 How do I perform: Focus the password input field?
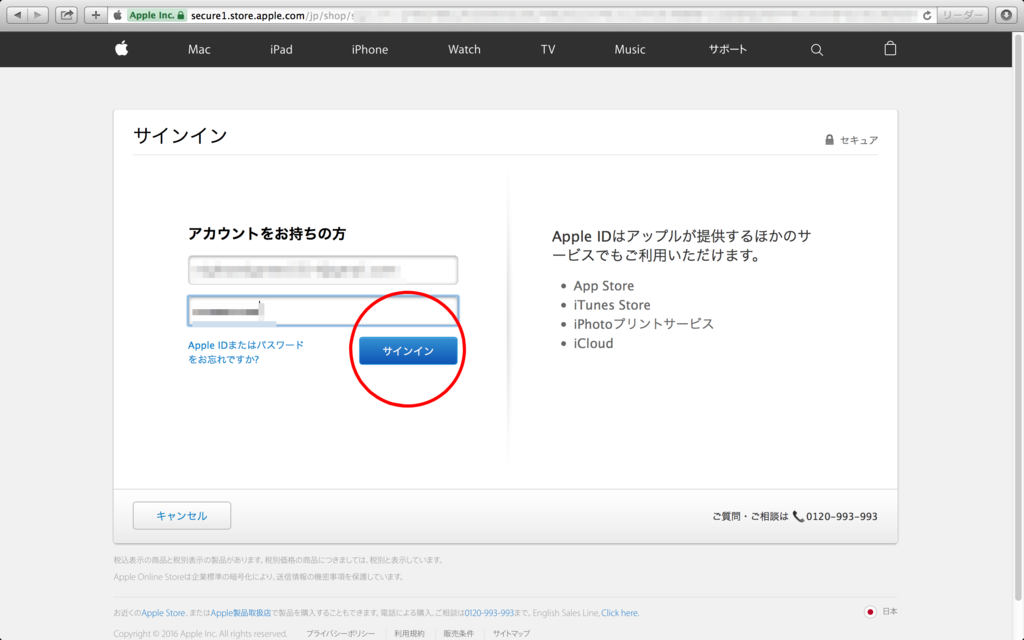(323, 311)
